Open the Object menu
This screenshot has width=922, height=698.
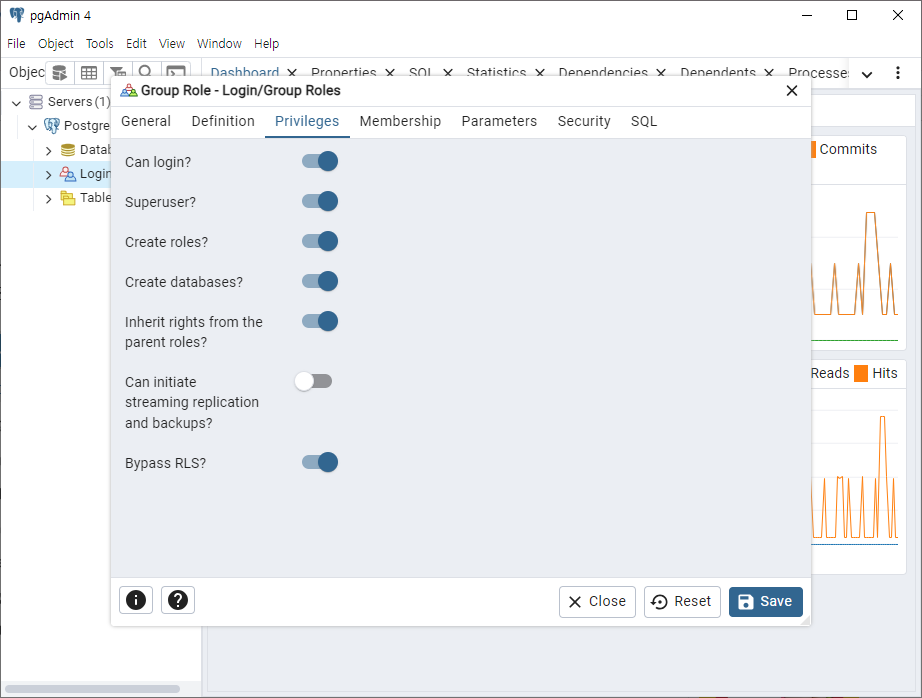(56, 44)
